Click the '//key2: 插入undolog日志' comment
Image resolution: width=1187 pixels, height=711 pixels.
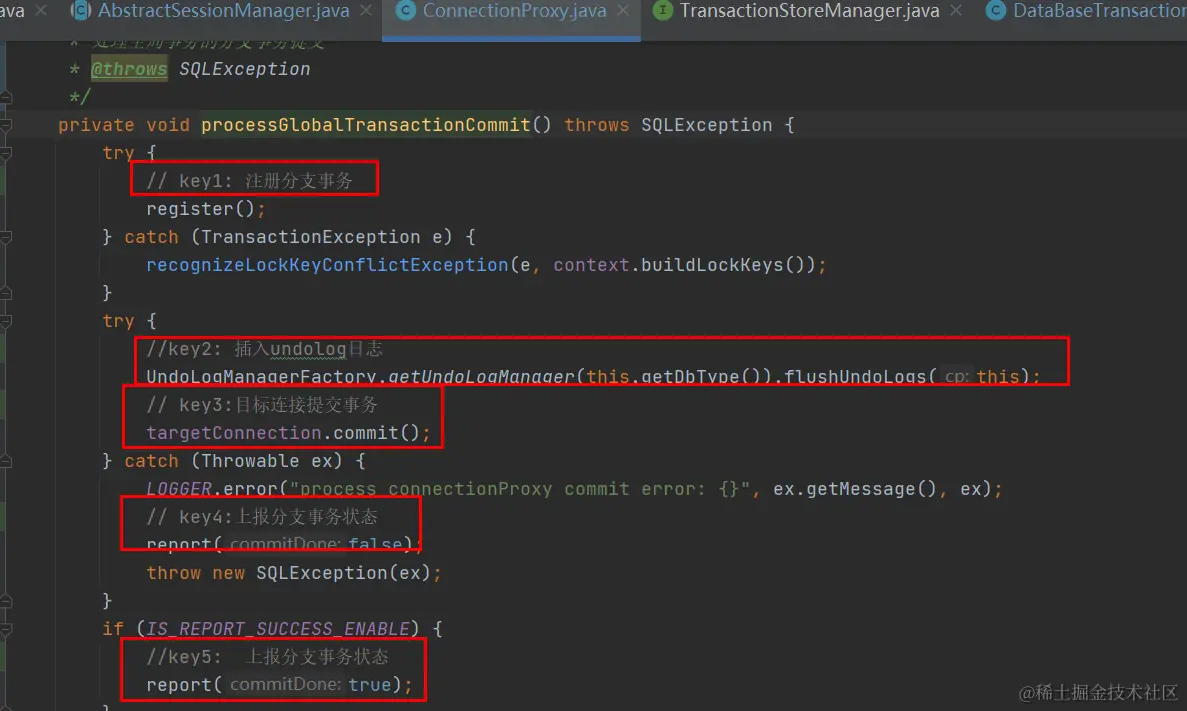[x=264, y=349]
